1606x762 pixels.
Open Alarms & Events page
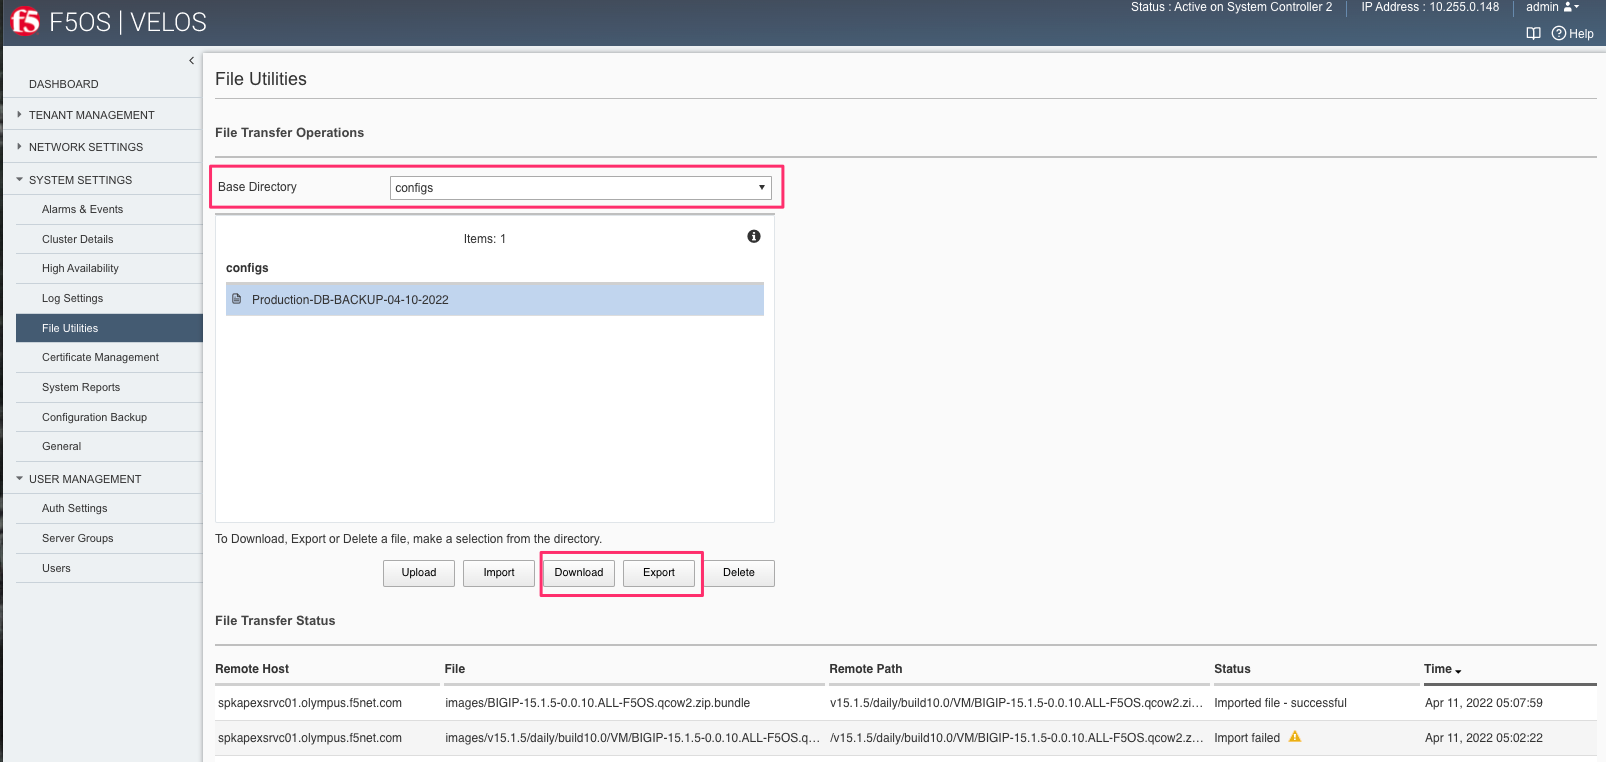82,209
